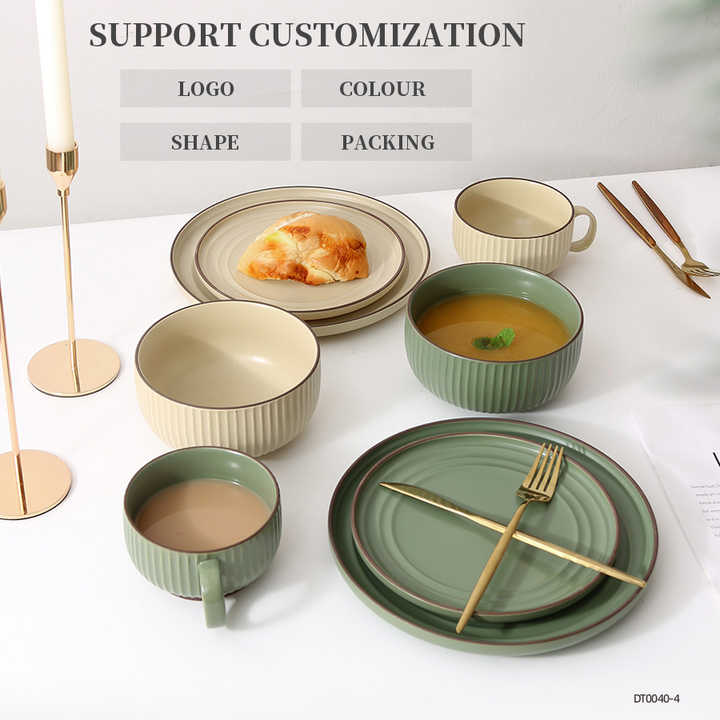Click the DT0040-4 product code
Screen dimensions: 720x720
[656, 698]
